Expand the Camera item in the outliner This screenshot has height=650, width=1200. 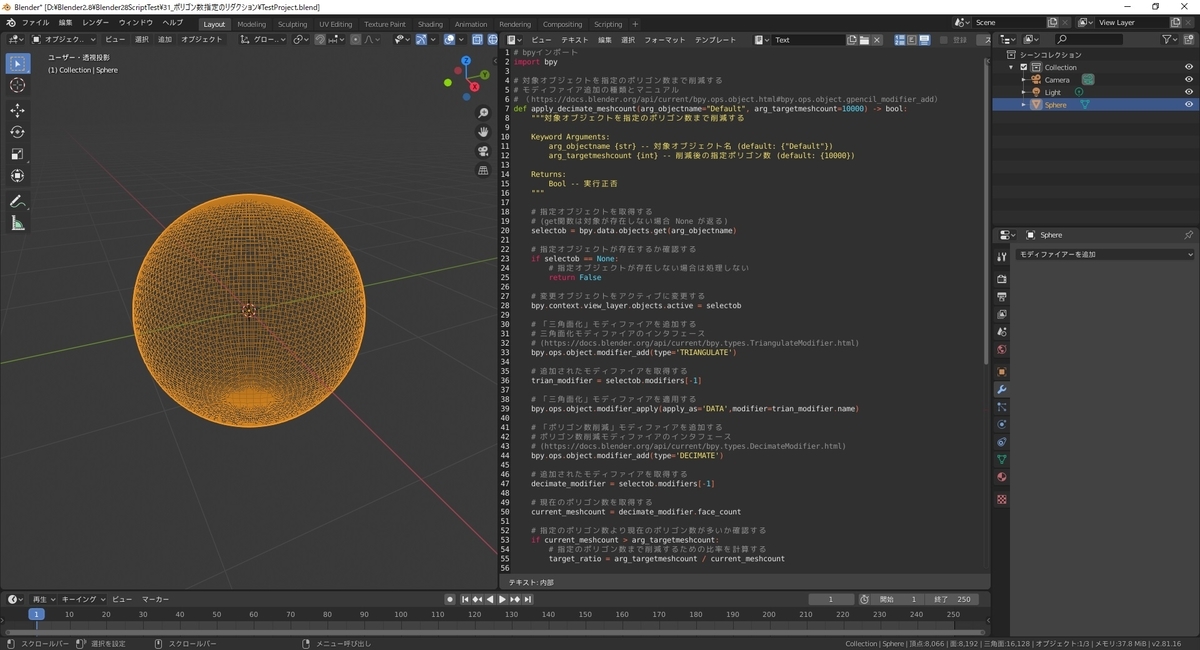[1023, 80]
